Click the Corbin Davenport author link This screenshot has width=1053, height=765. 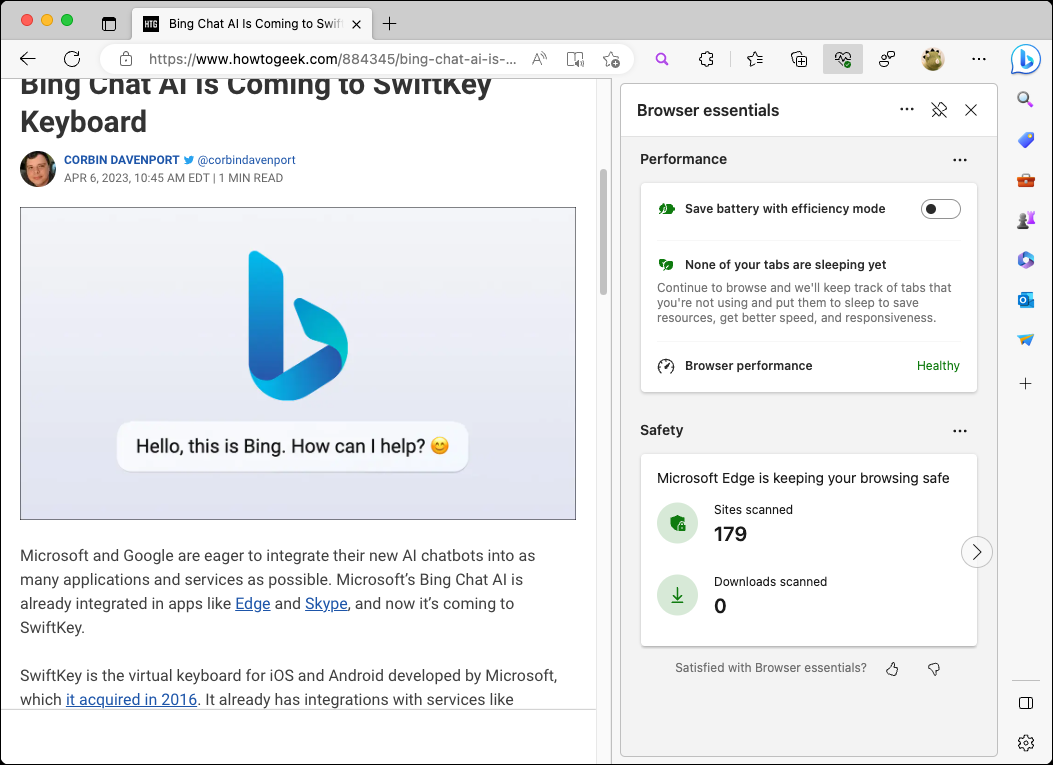pos(121,160)
